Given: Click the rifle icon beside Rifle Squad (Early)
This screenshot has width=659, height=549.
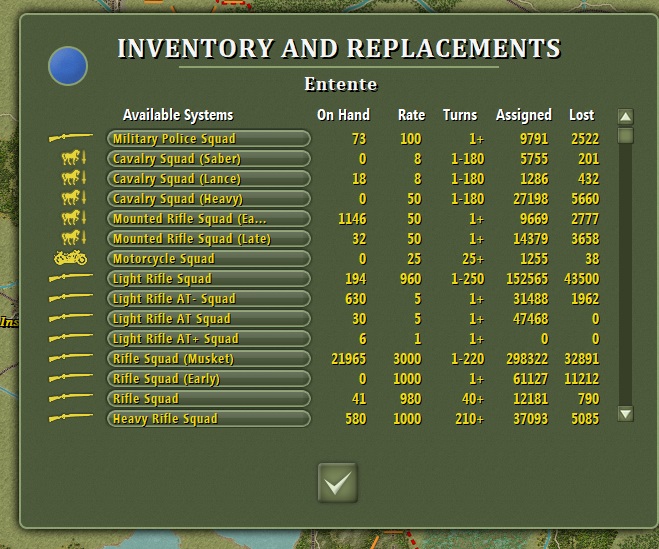Looking at the screenshot, I should (x=71, y=377).
